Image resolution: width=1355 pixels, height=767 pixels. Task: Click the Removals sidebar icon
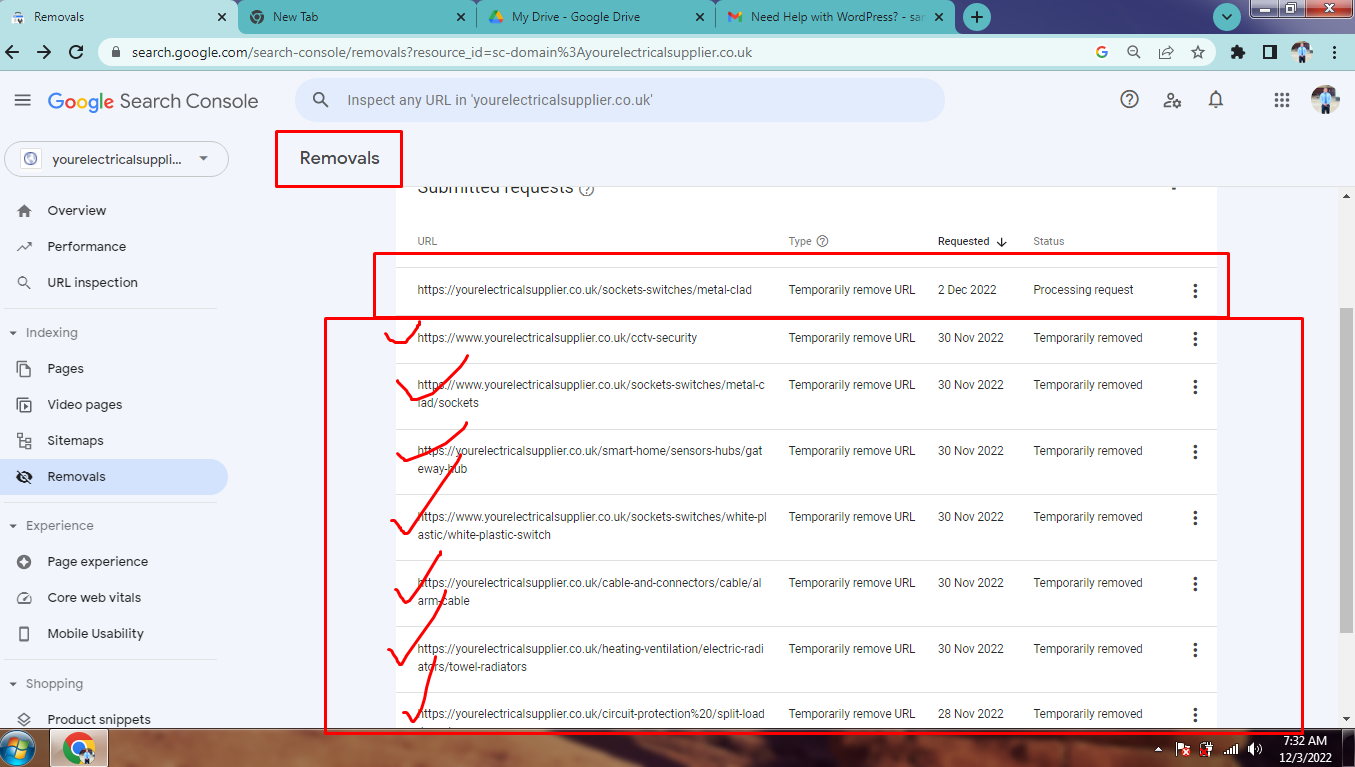click(24, 477)
